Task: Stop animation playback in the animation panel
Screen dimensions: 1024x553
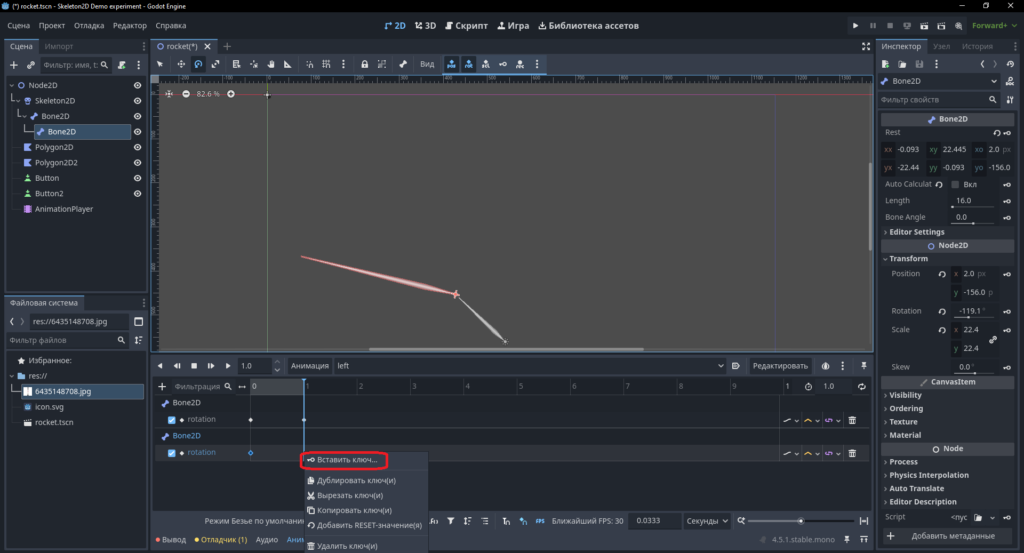Action: coord(194,366)
